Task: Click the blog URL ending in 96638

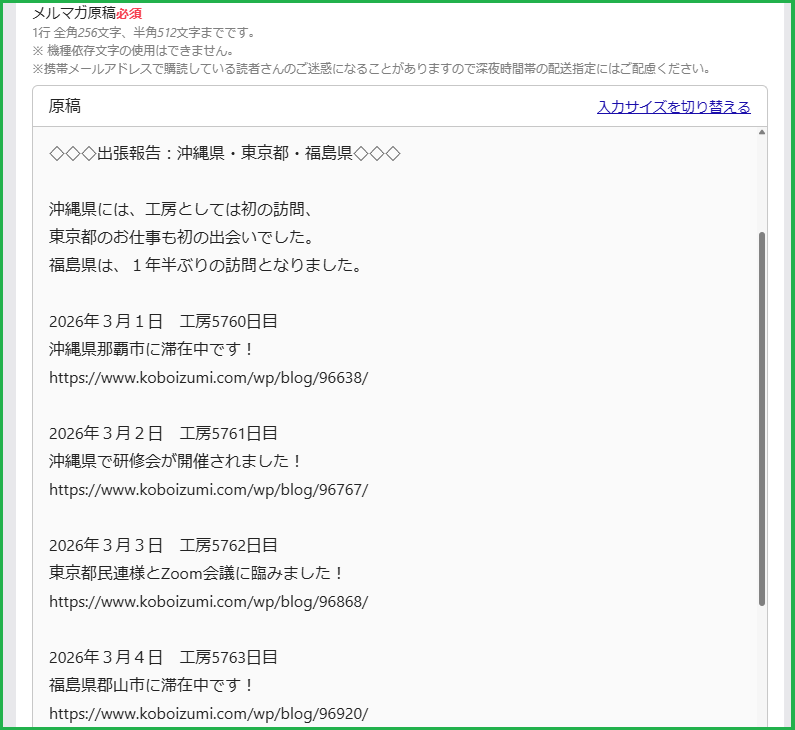Action: [x=208, y=378]
